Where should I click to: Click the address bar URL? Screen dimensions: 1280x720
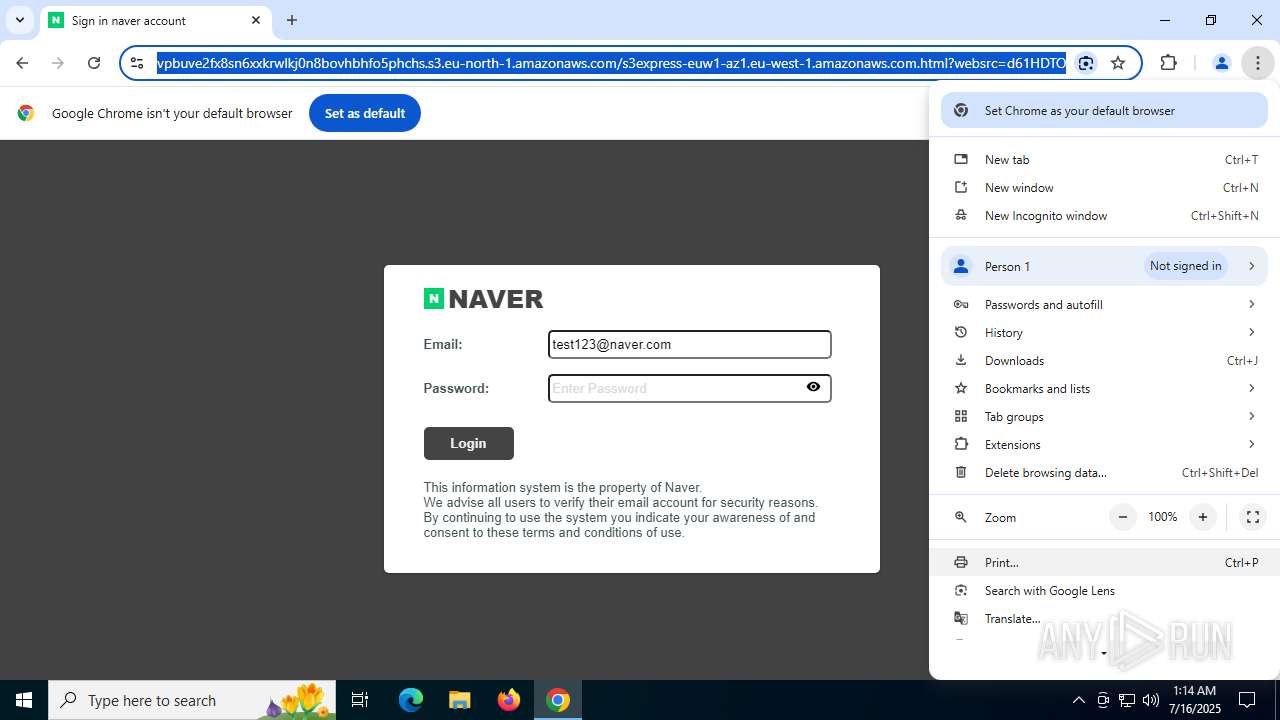(x=611, y=63)
